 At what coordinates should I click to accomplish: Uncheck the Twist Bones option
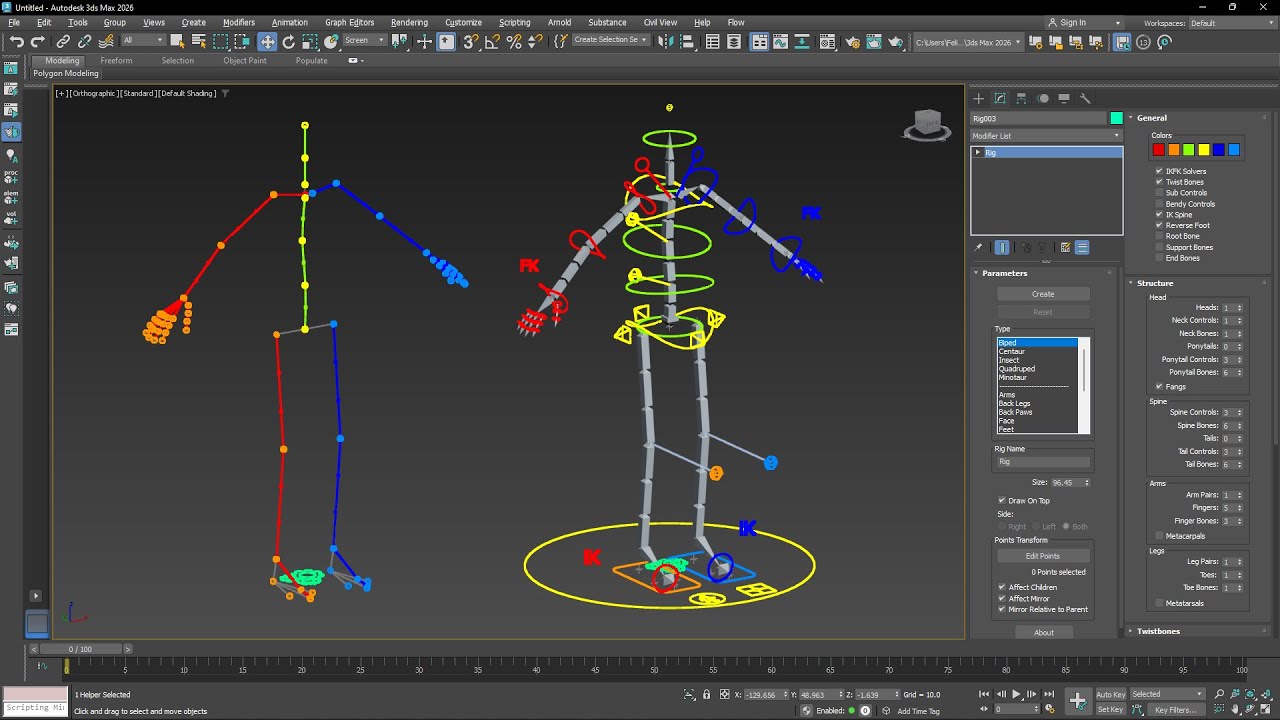(1159, 182)
